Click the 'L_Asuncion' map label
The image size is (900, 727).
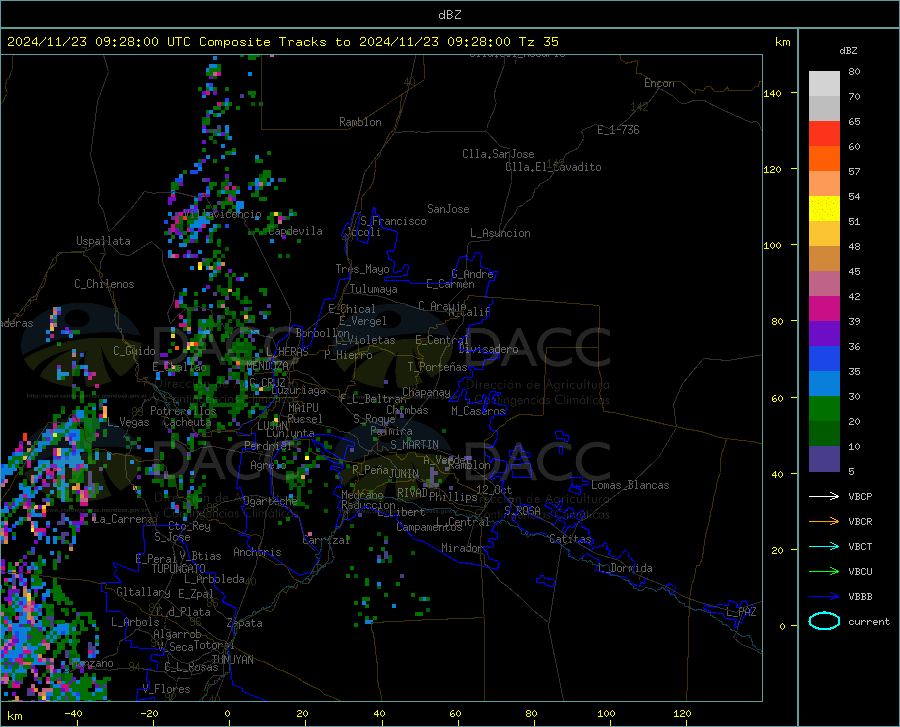[500, 233]
